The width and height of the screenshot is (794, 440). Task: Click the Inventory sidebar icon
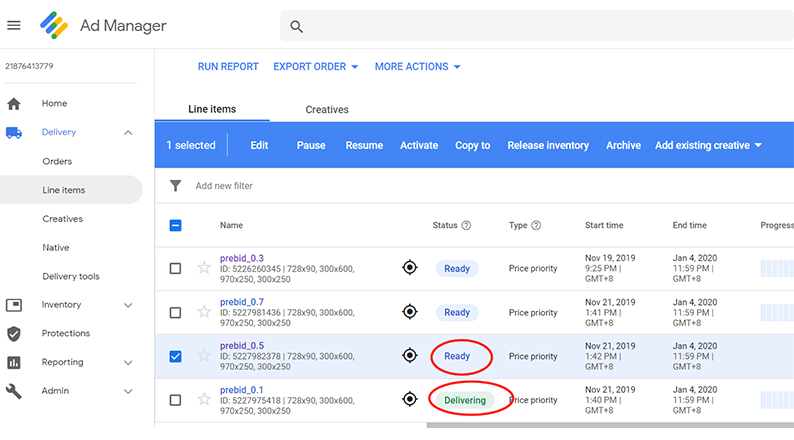(14, 305)
